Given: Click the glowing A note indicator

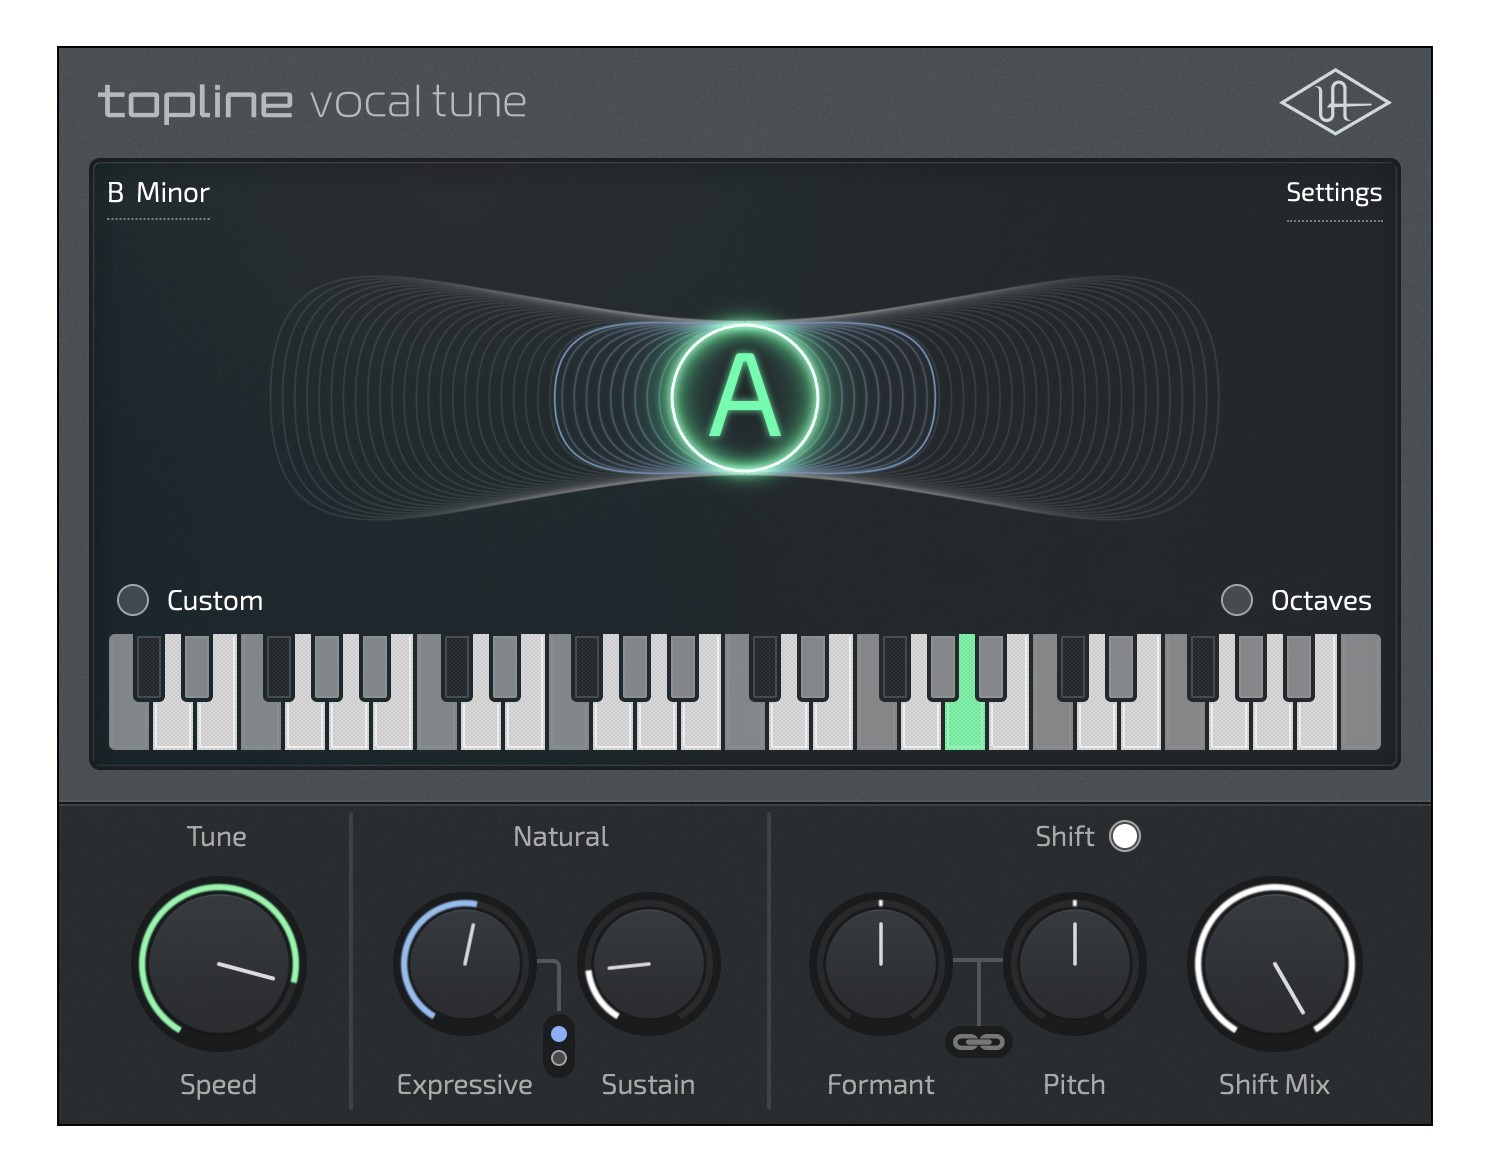Looking at the screenshot, I should [x=745, y=397].
